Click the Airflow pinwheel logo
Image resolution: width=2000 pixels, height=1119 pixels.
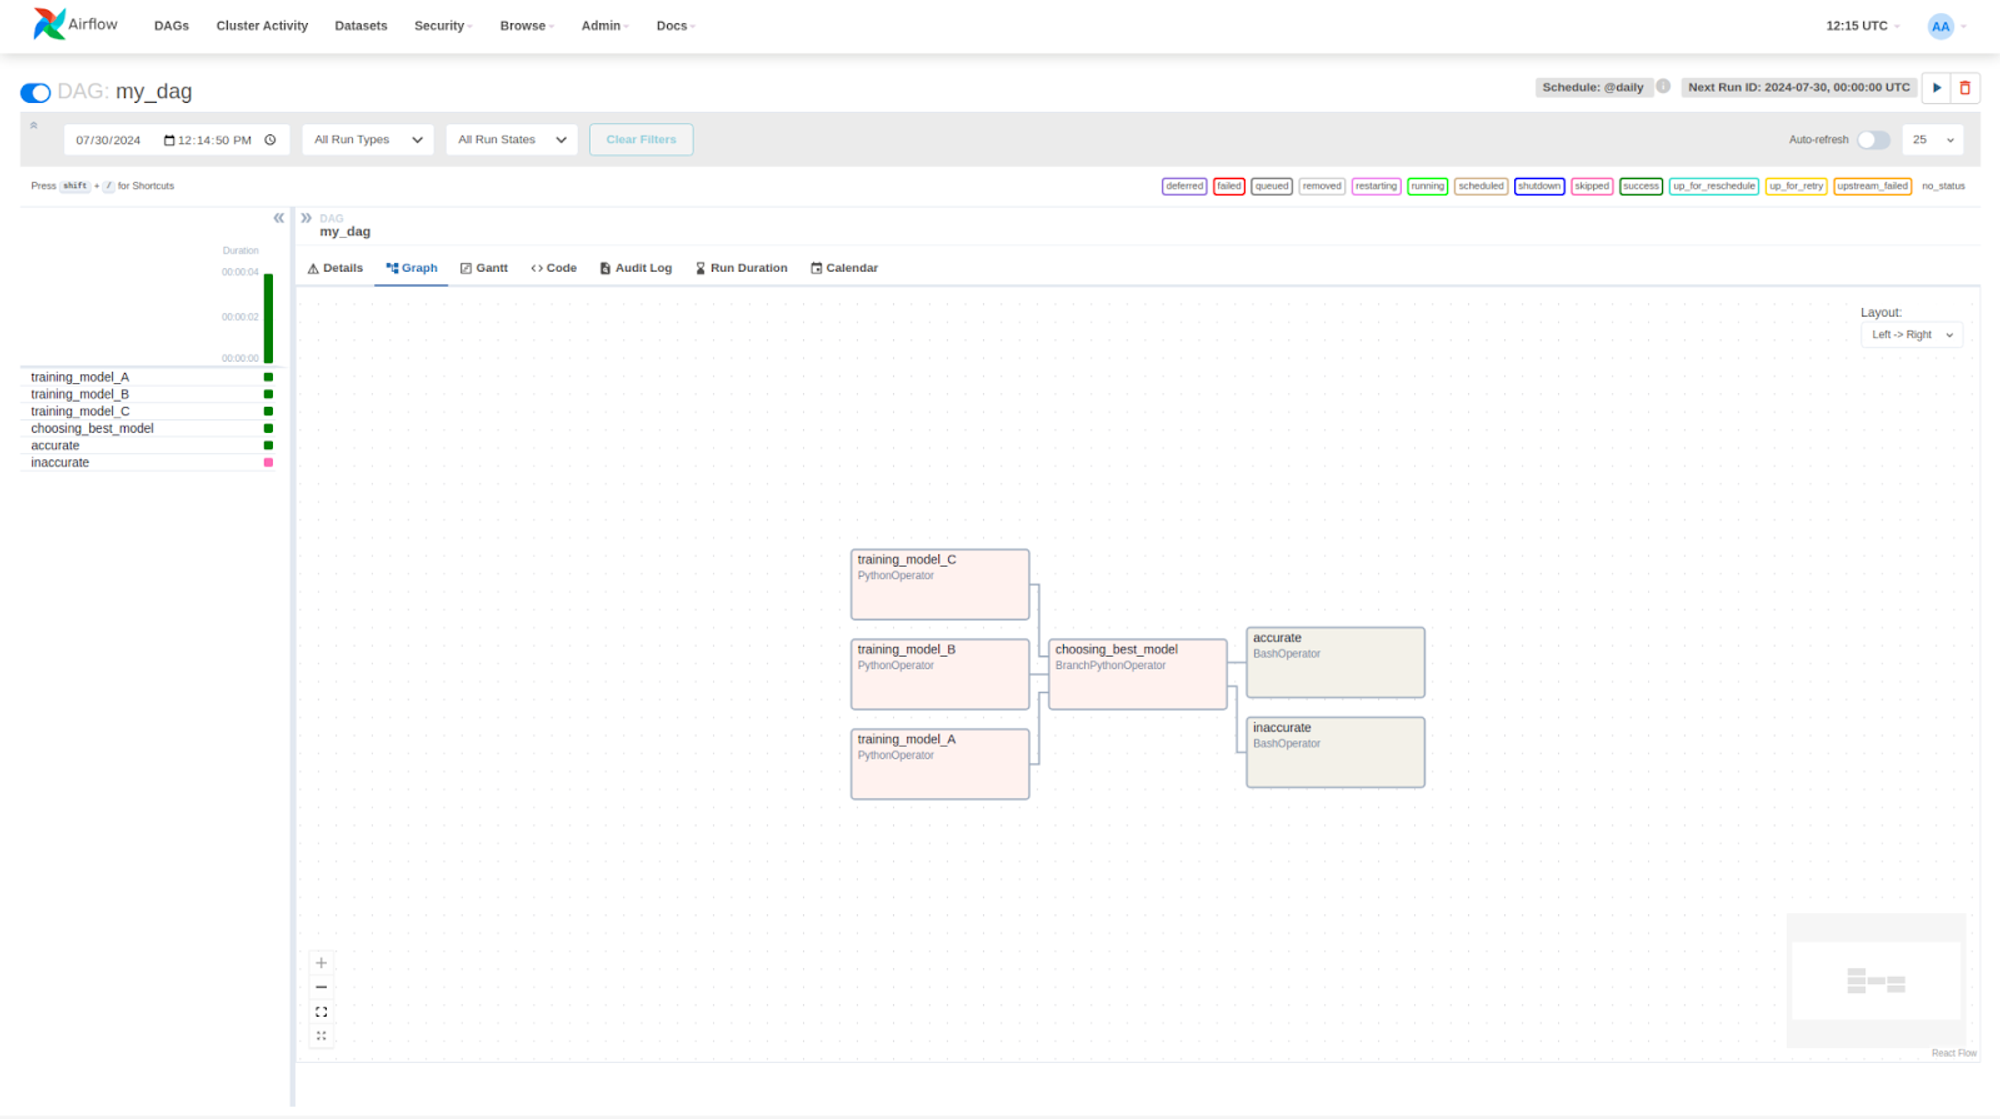[x=49, y=23]
